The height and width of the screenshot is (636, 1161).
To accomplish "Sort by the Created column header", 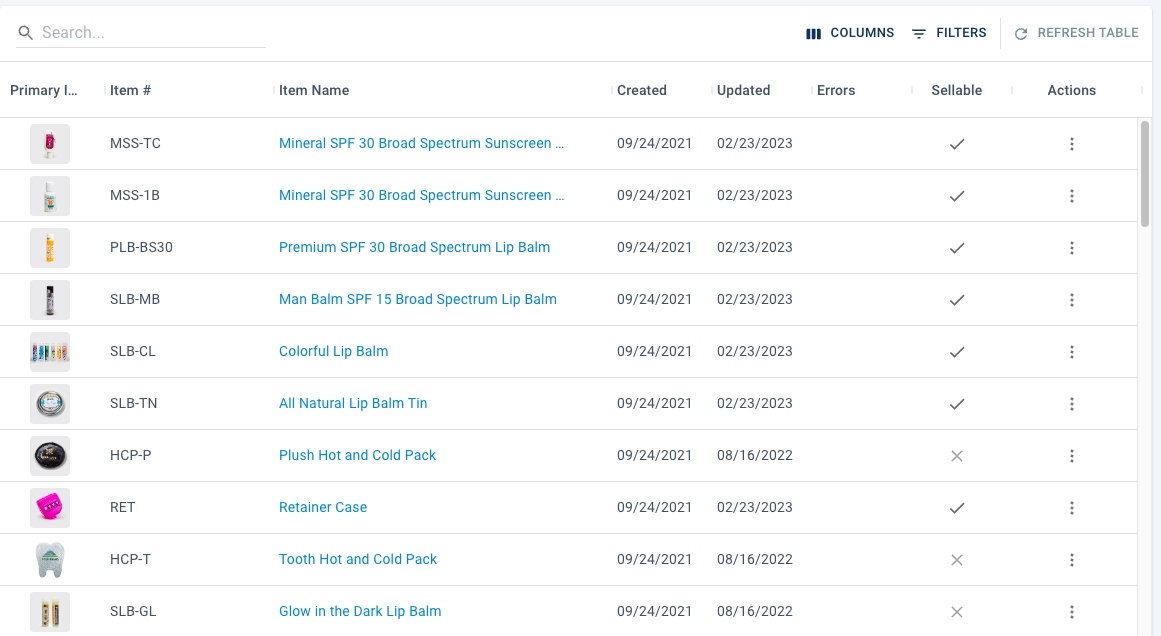I will tap(641, 90).
